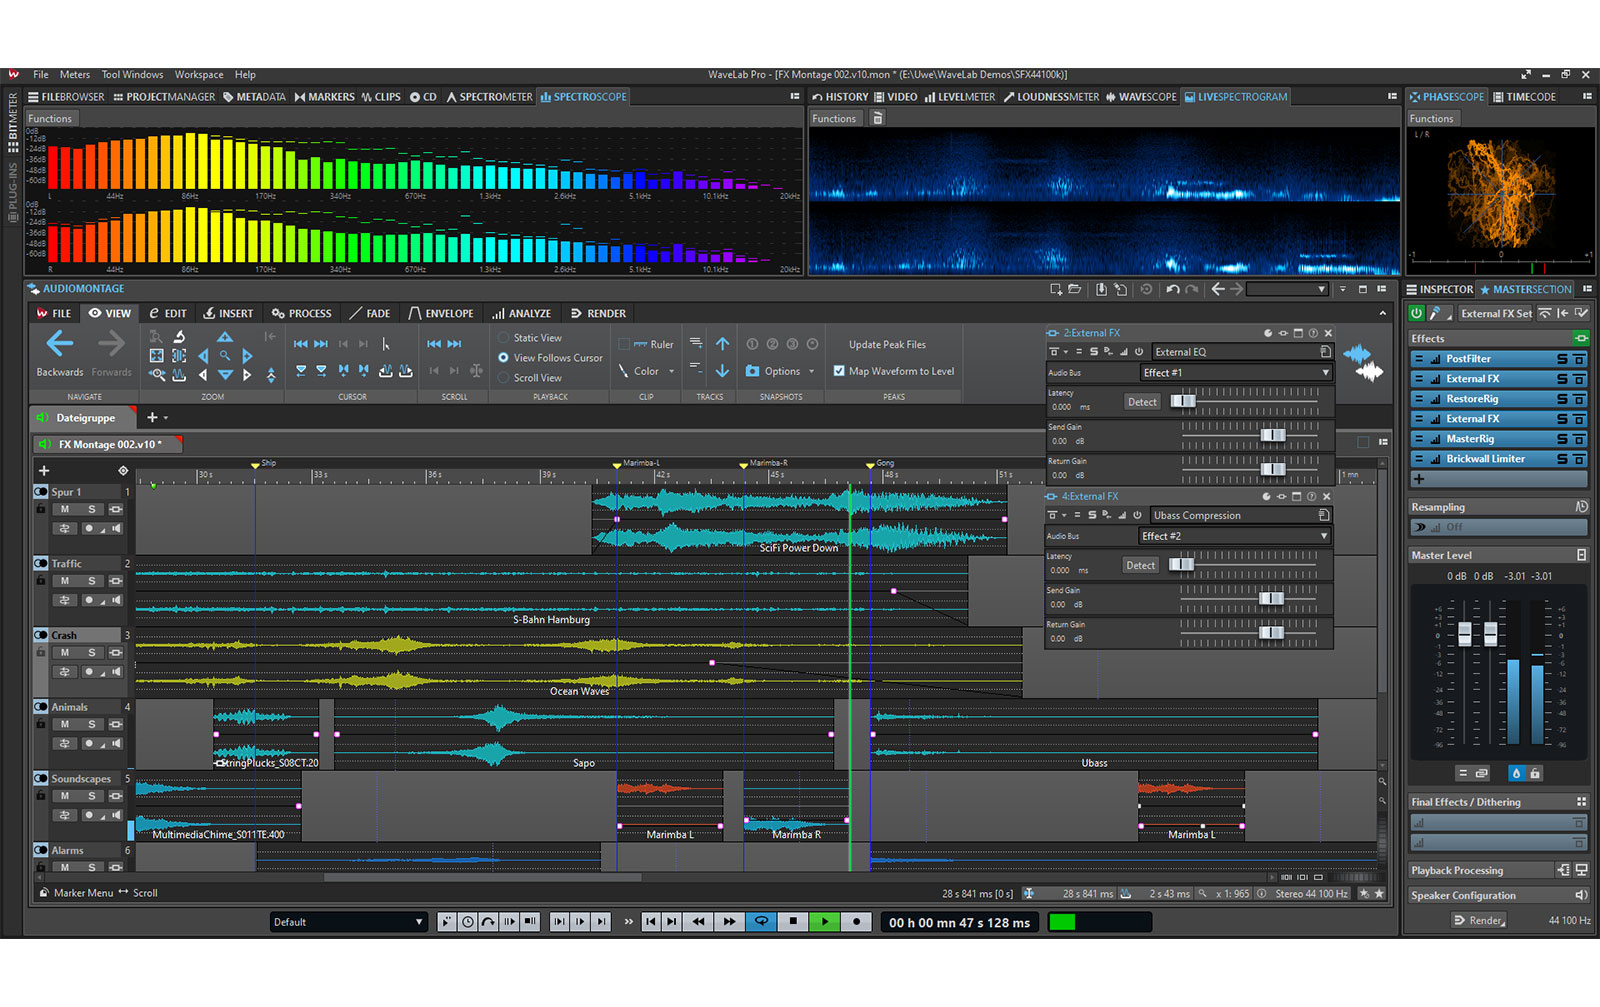
Task: Start playback with the green Play button
Action: pyautogui.click(x=825, y=922)
